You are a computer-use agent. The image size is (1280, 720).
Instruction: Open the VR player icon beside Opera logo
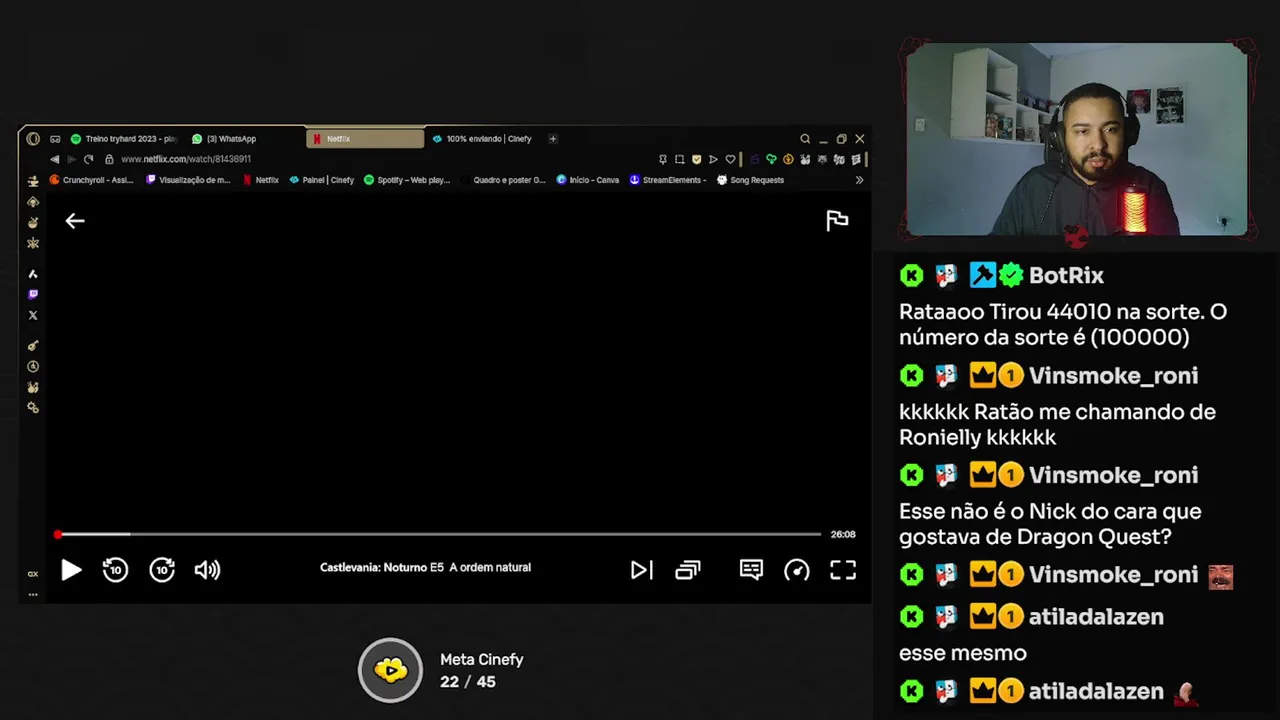tap(55, 139)
